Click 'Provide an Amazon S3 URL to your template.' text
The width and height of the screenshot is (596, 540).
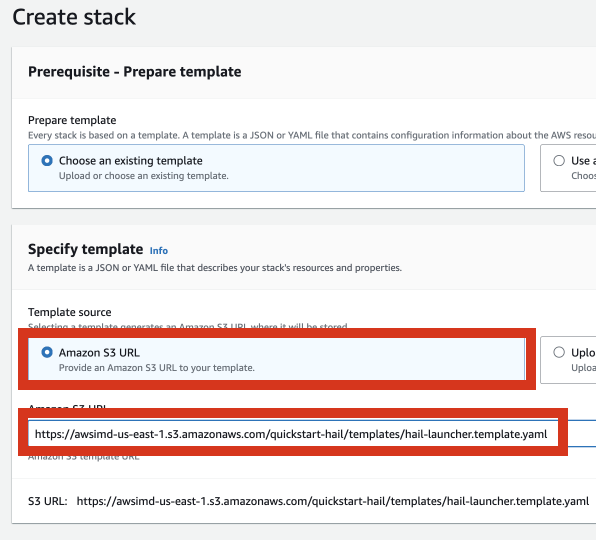(157, 368)
